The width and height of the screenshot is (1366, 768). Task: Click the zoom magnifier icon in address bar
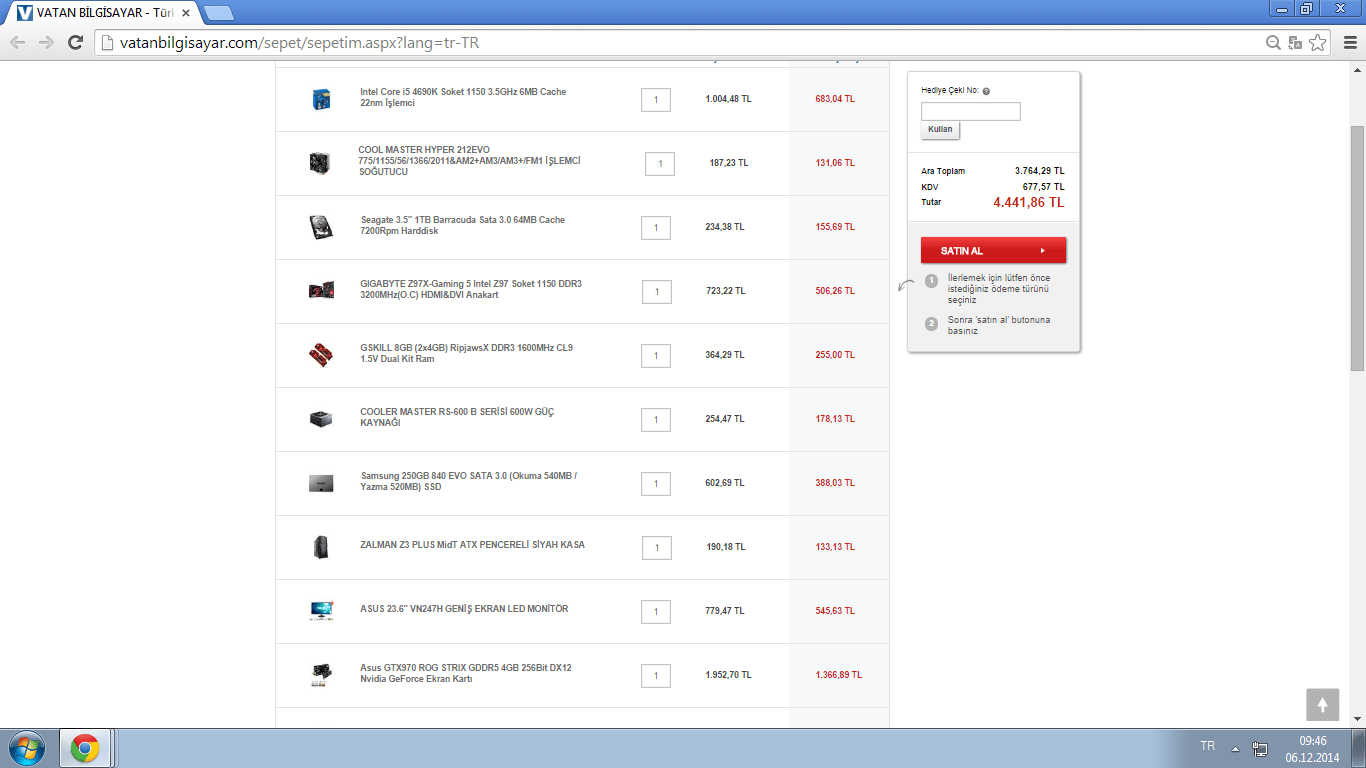pos(1273,43)
